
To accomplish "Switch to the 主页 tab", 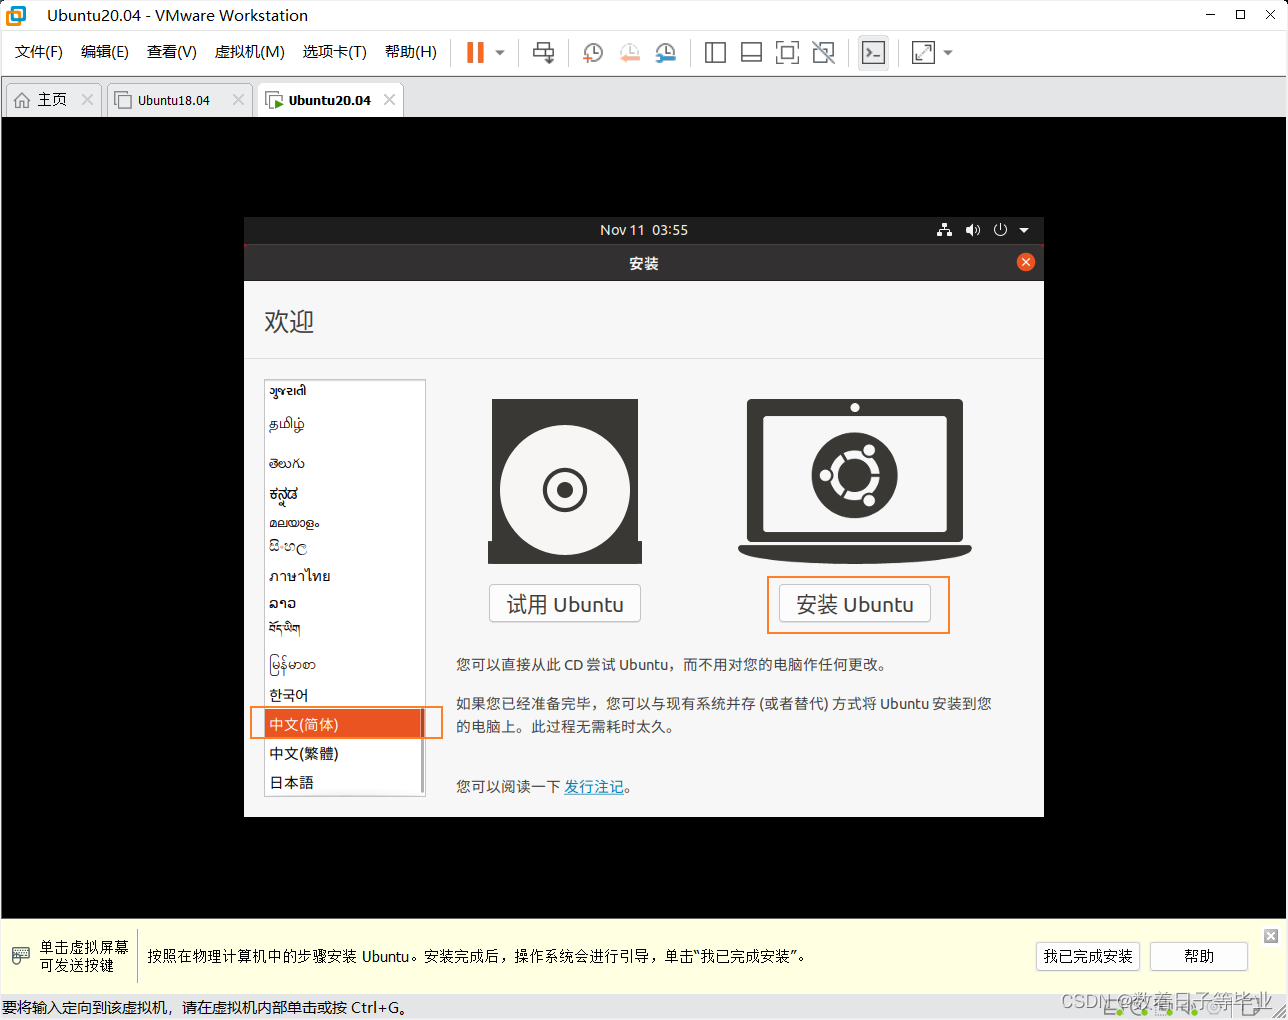I will tap(52, 100).
